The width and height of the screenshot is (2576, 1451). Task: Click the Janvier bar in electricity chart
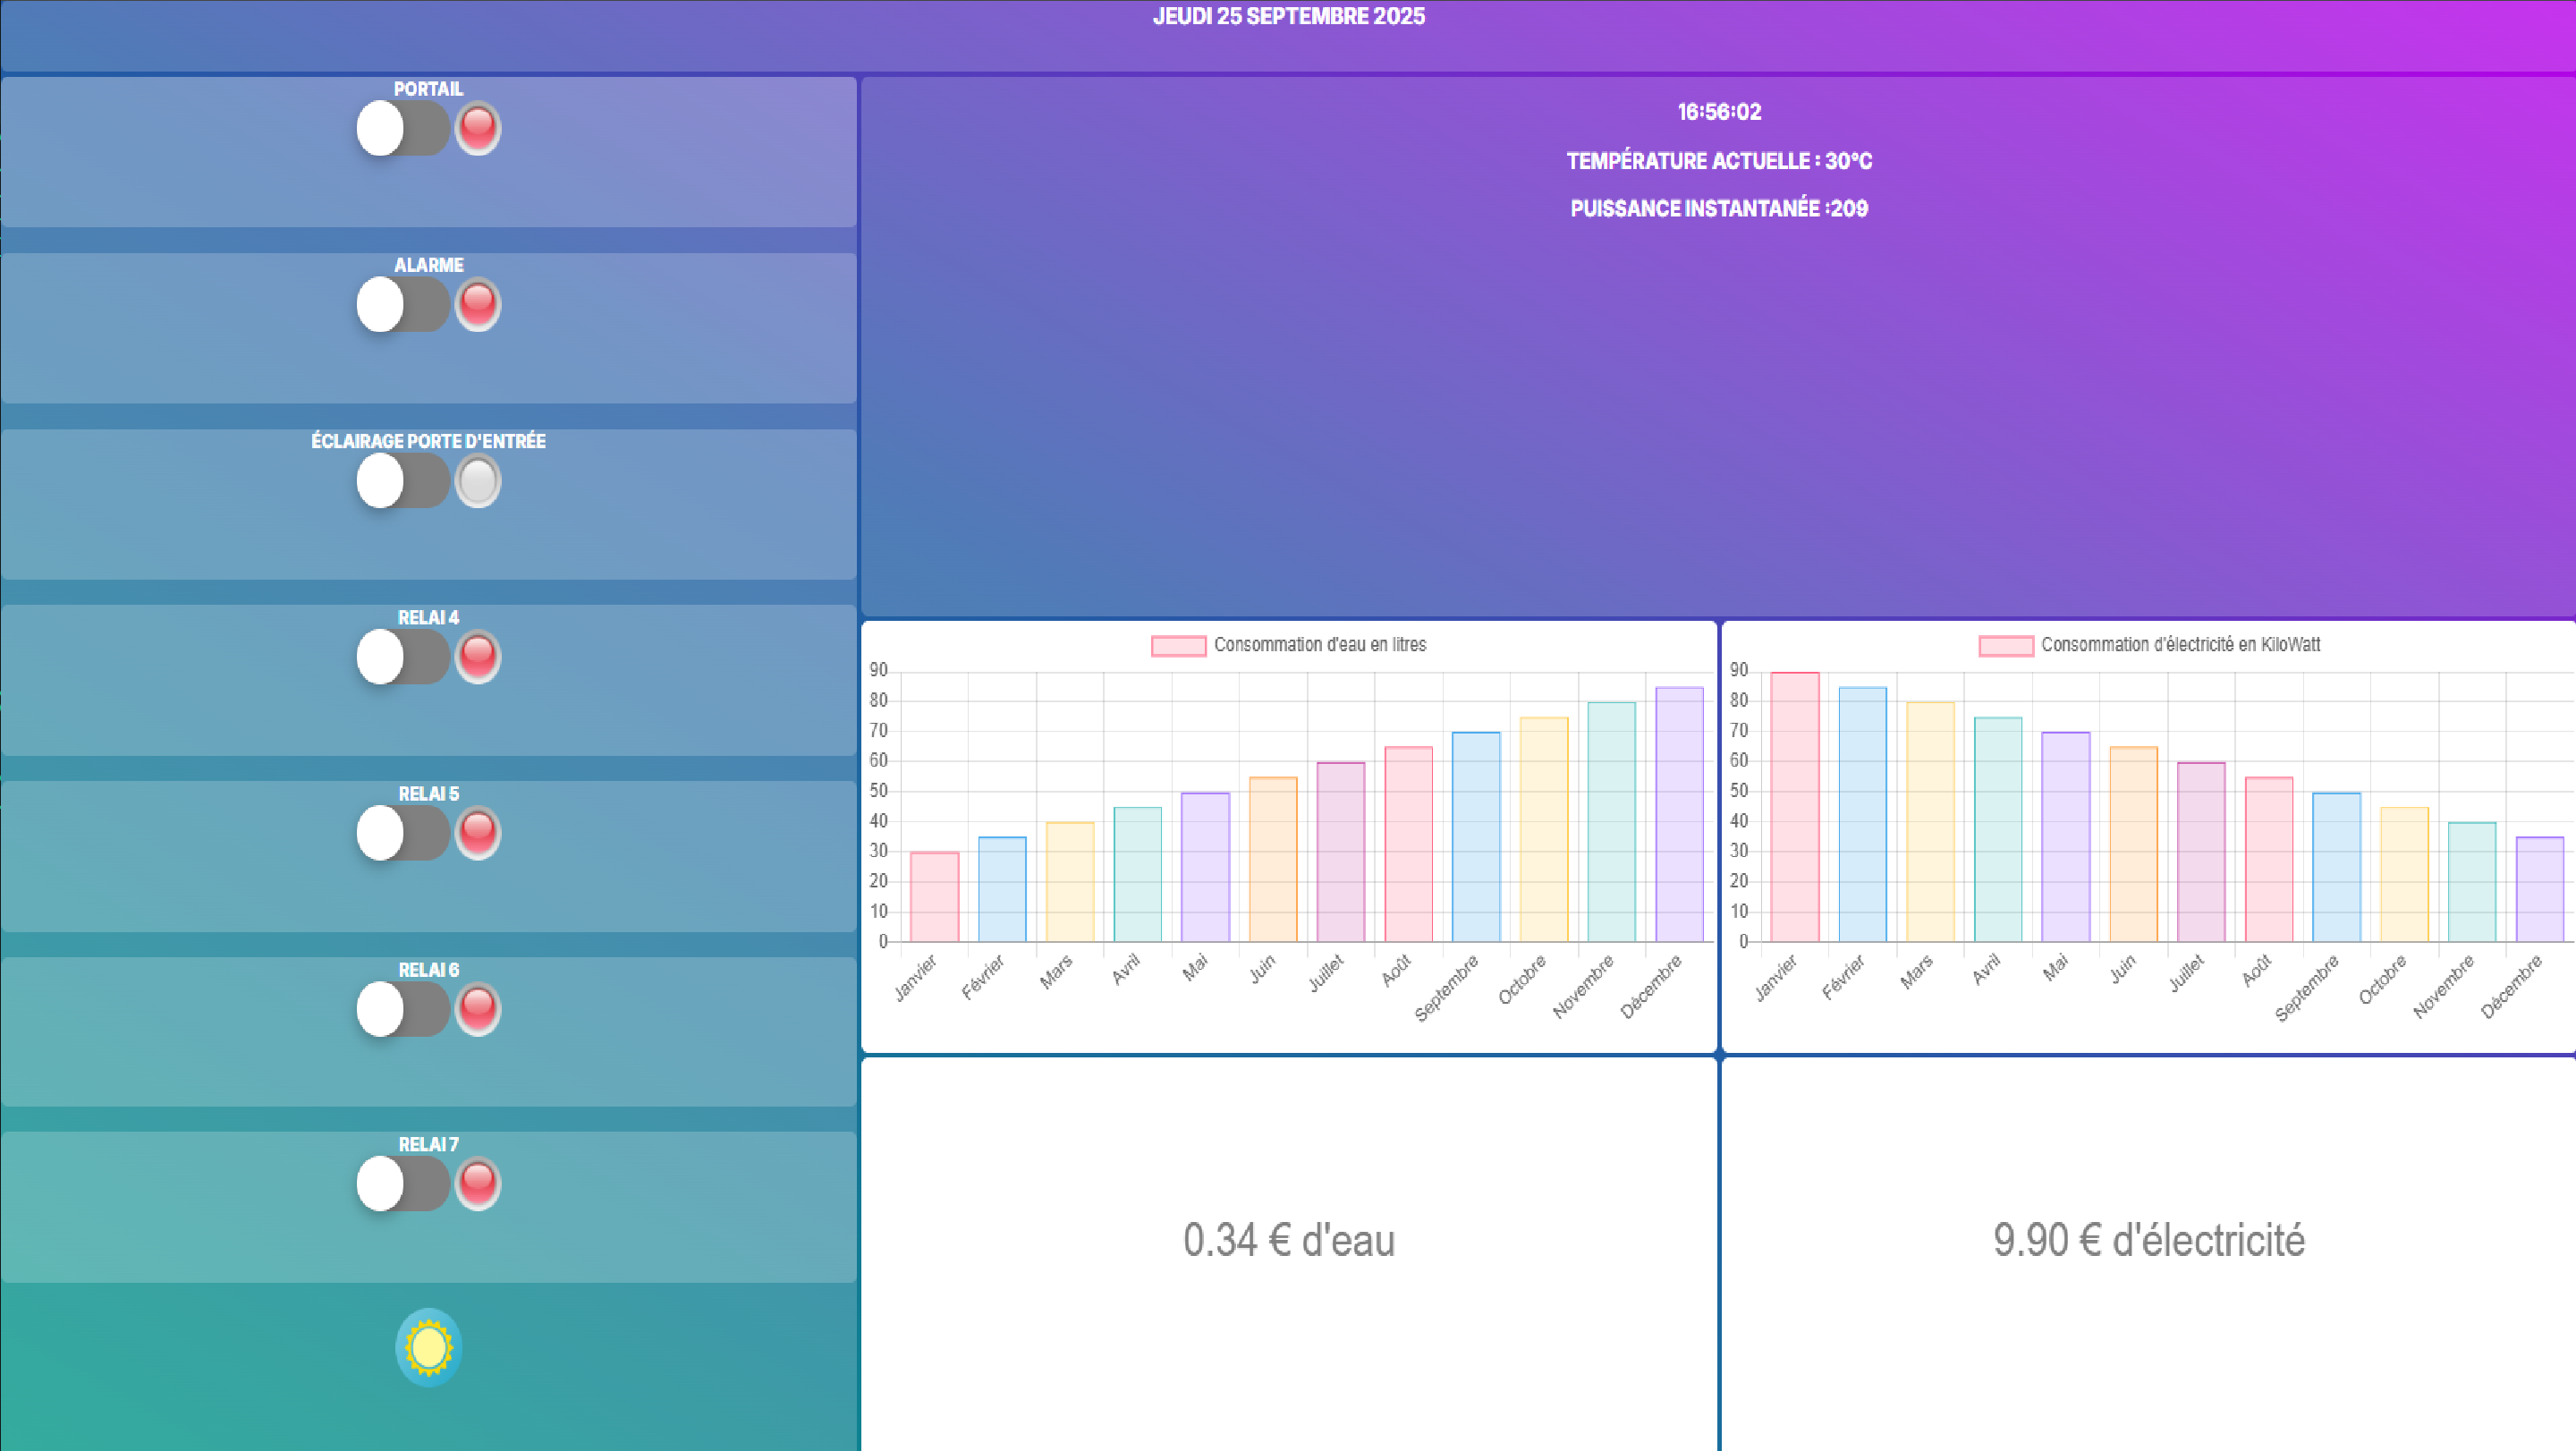point(1794,807)
